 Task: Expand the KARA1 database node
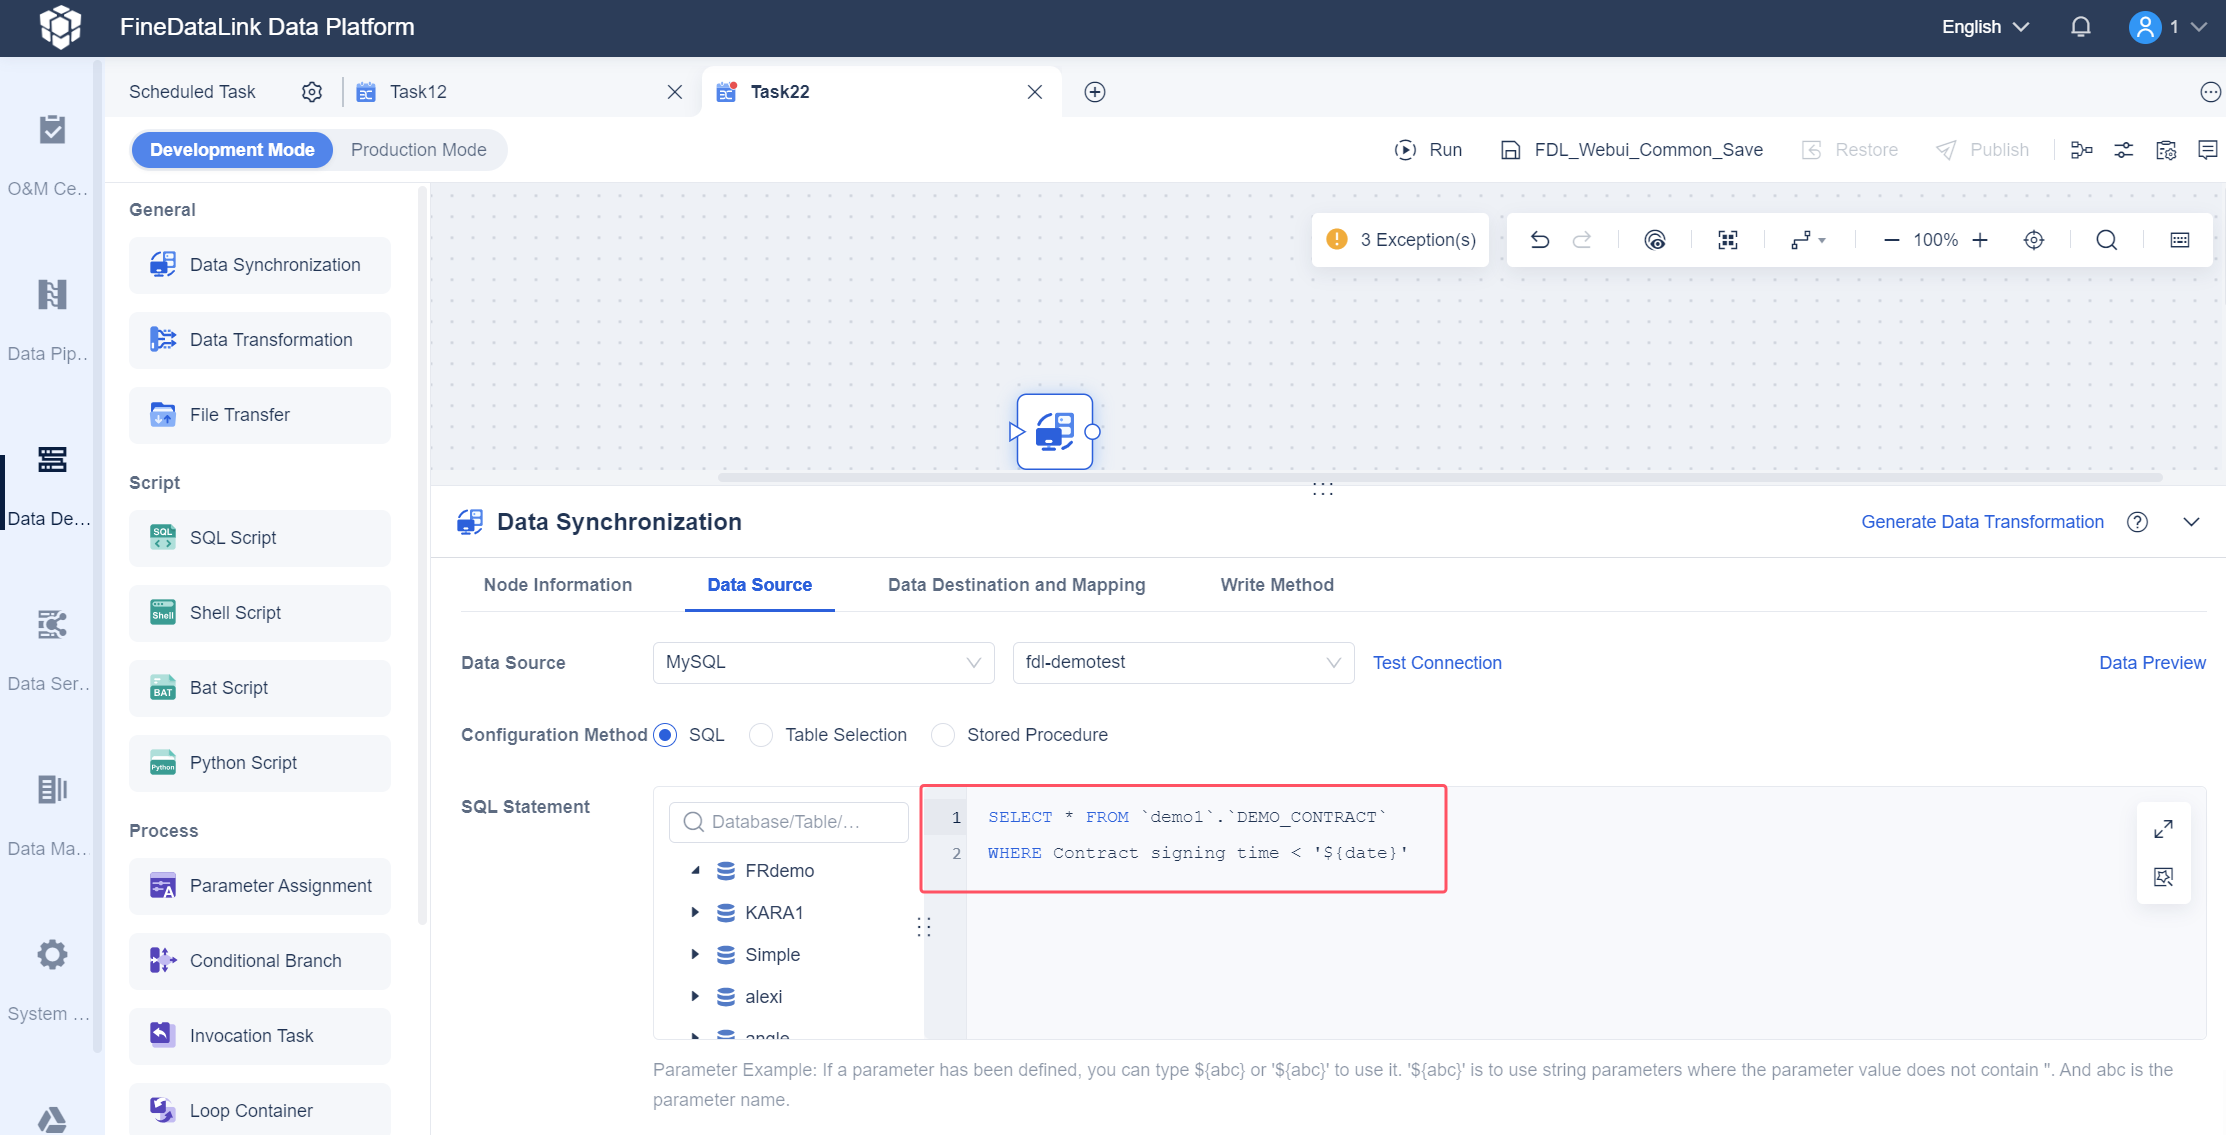pyautogui.click(x=695, y=913)
